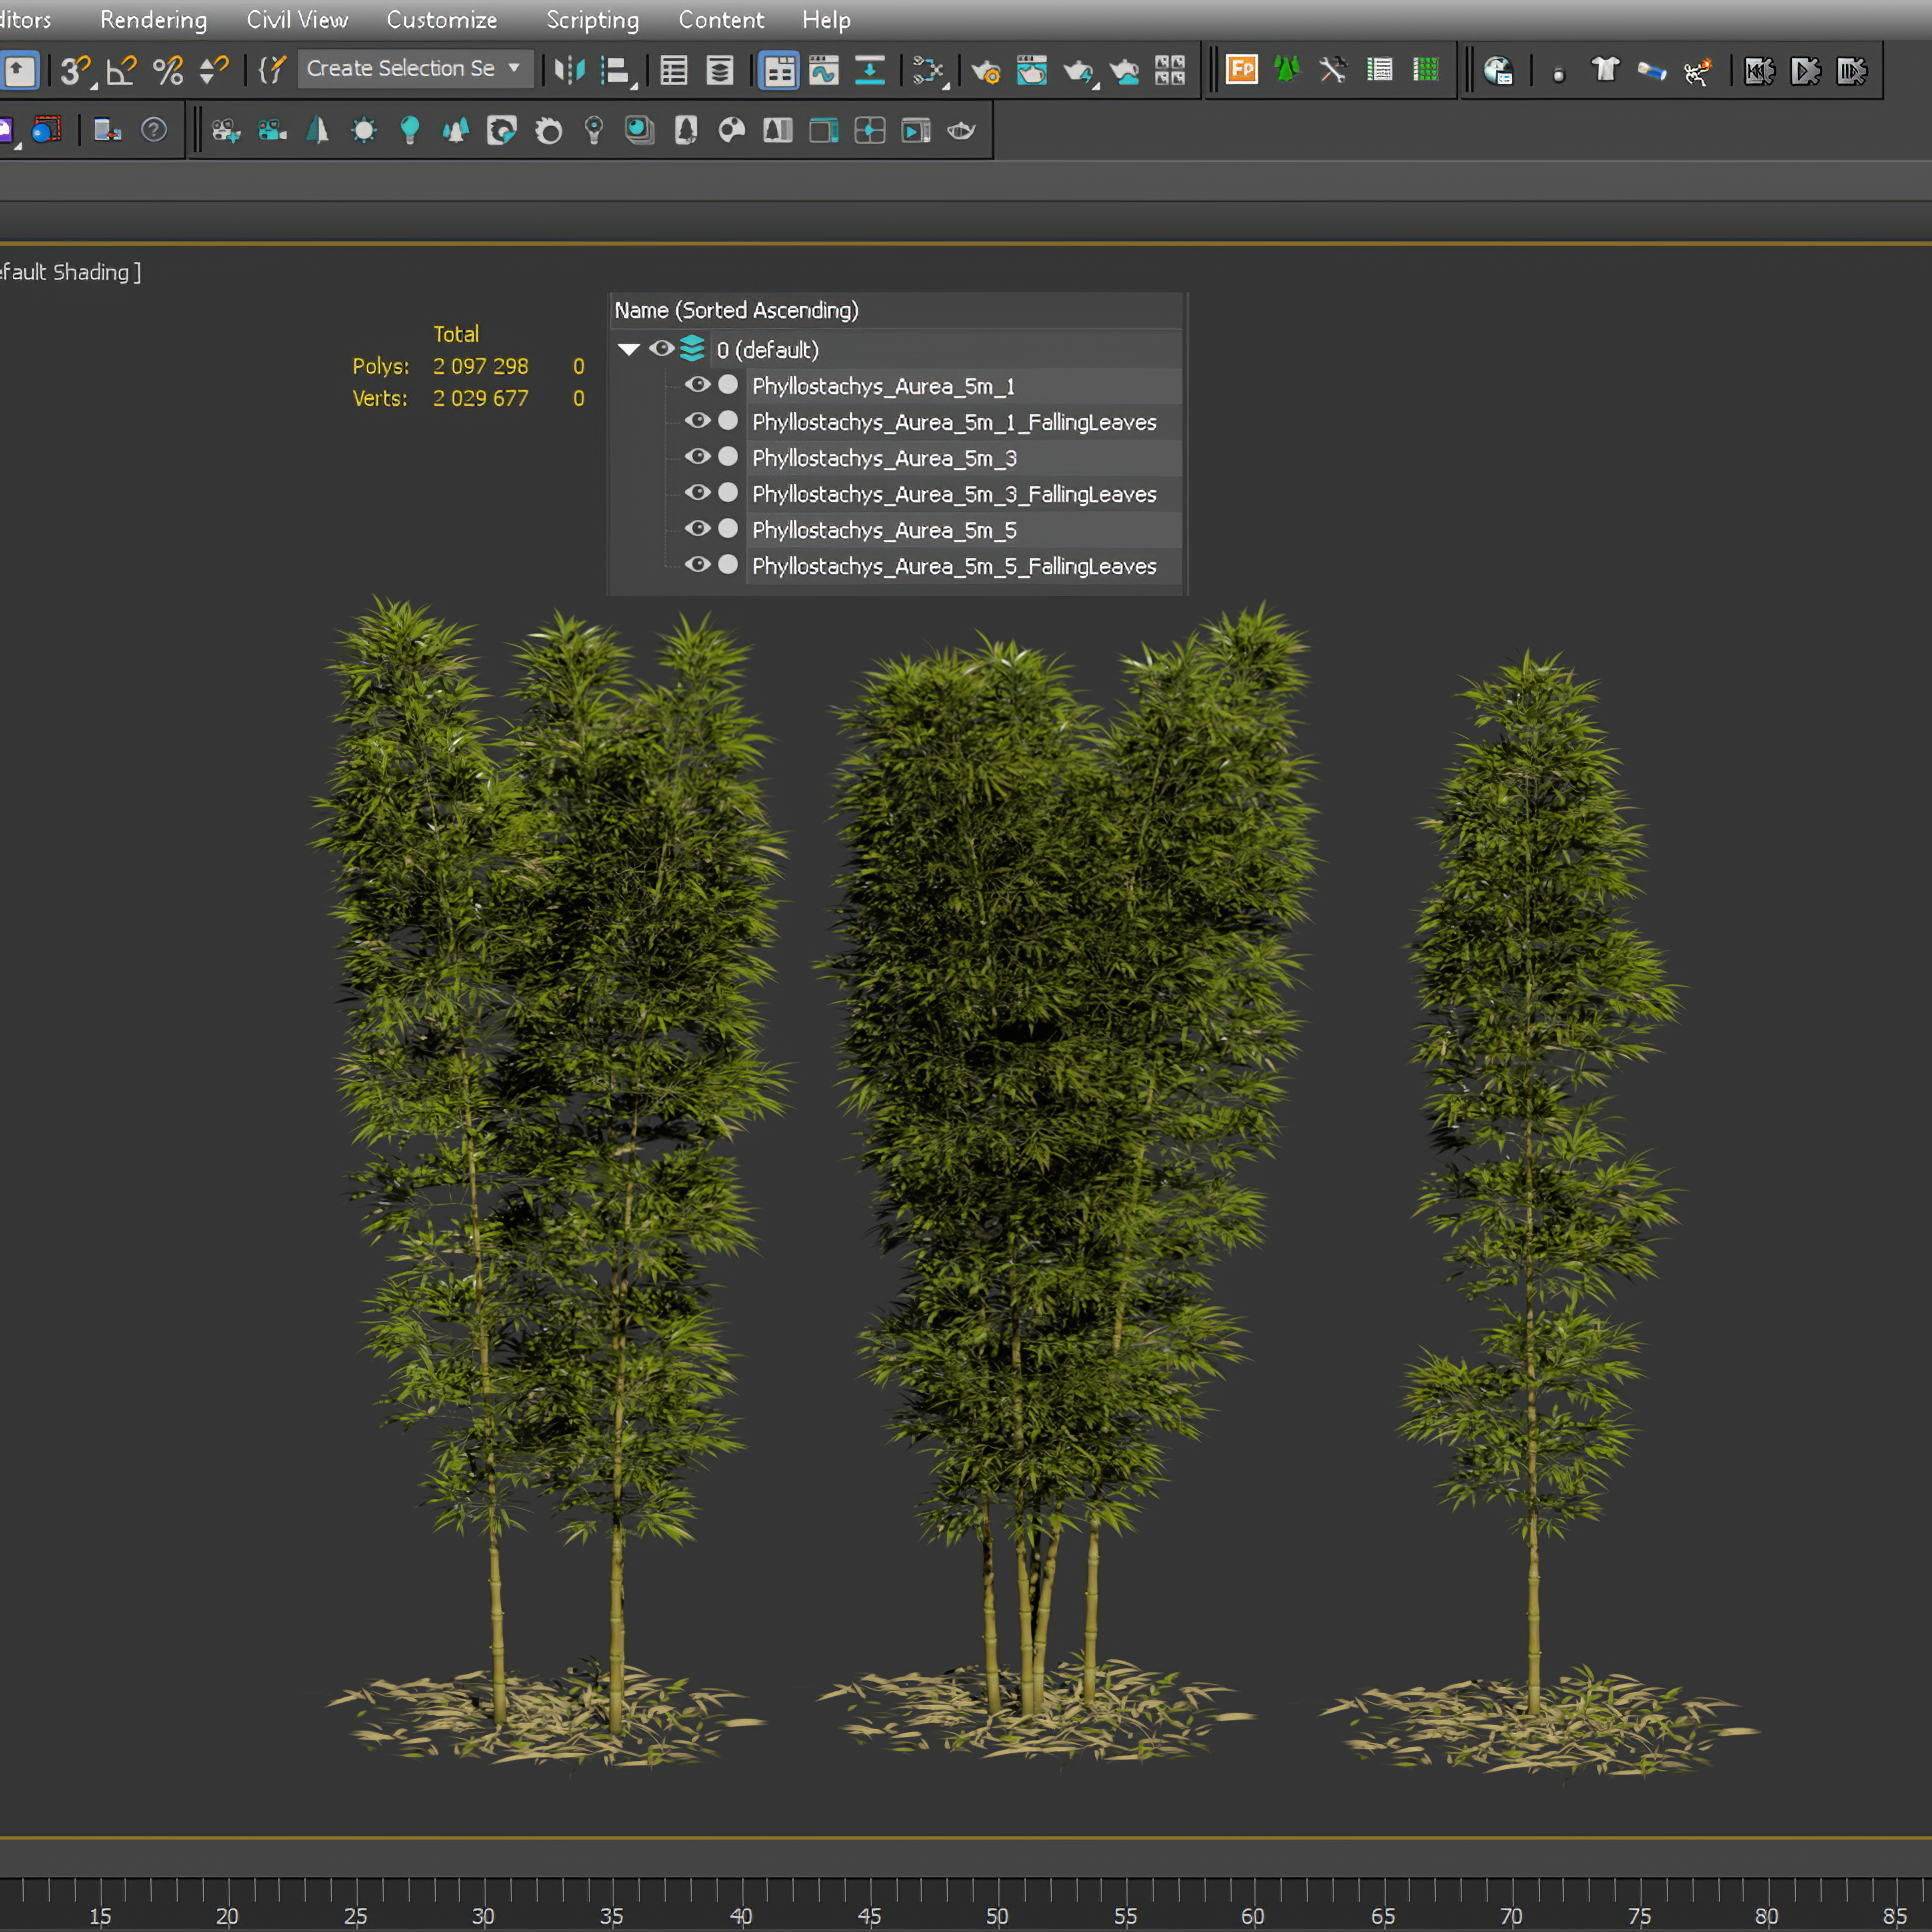Toggle visibility of Phyllostachys_Aurea_5m_1_FallingLeaves
Viewport: 1932px width, 1932px height.
(697, 421)
